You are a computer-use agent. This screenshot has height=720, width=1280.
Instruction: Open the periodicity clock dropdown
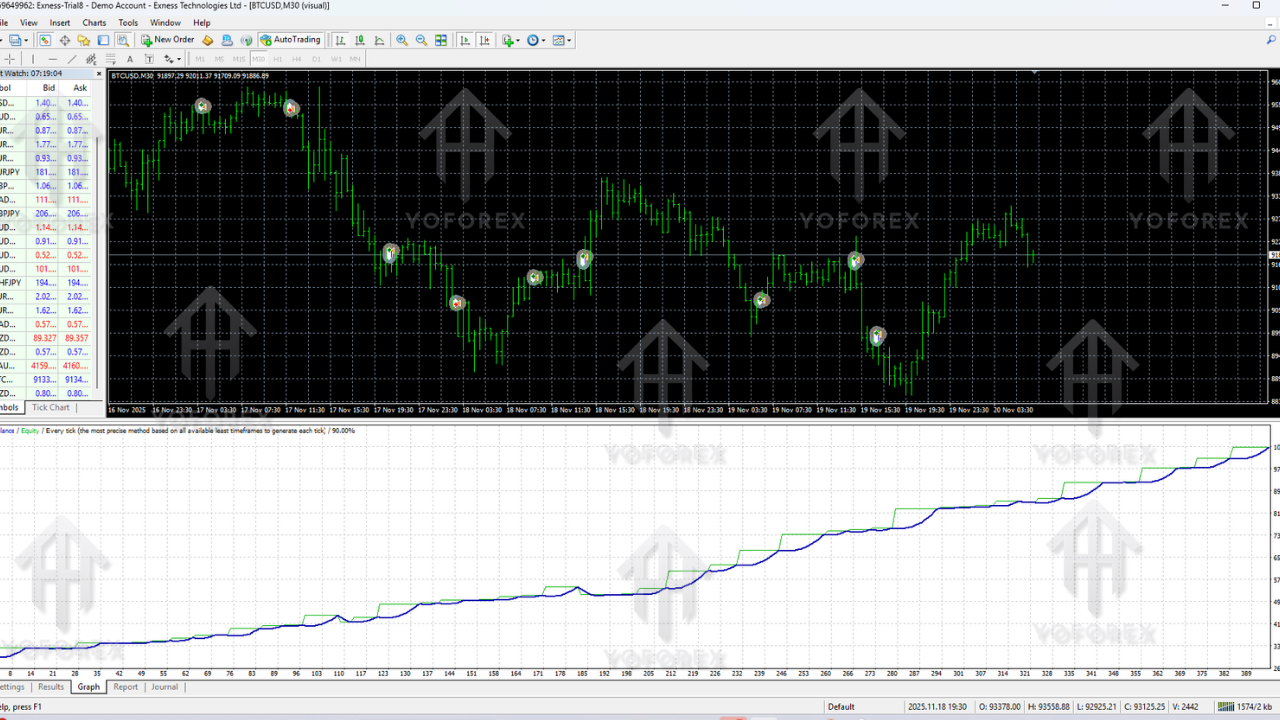[536, 40]
